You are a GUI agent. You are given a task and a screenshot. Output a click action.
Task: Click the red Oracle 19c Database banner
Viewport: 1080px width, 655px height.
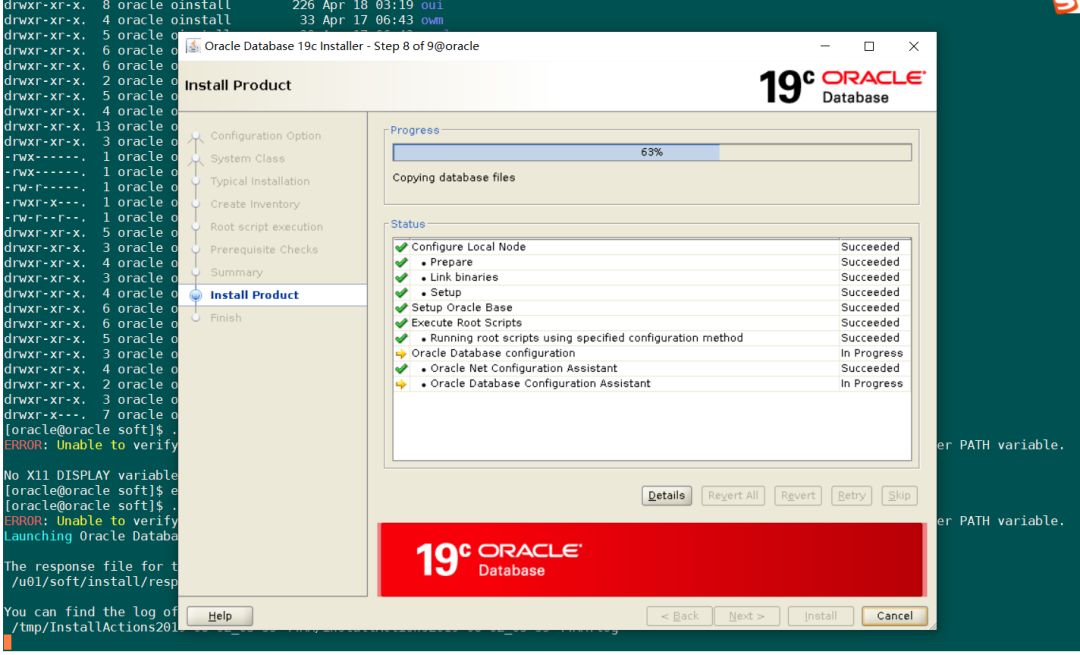coord(651,559)
